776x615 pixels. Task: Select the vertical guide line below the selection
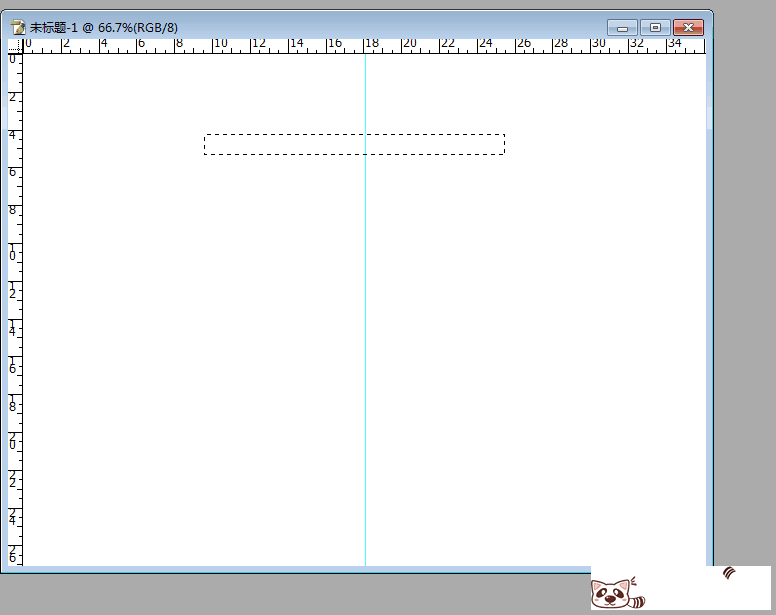pyautogui.click(x=365, y=350)
